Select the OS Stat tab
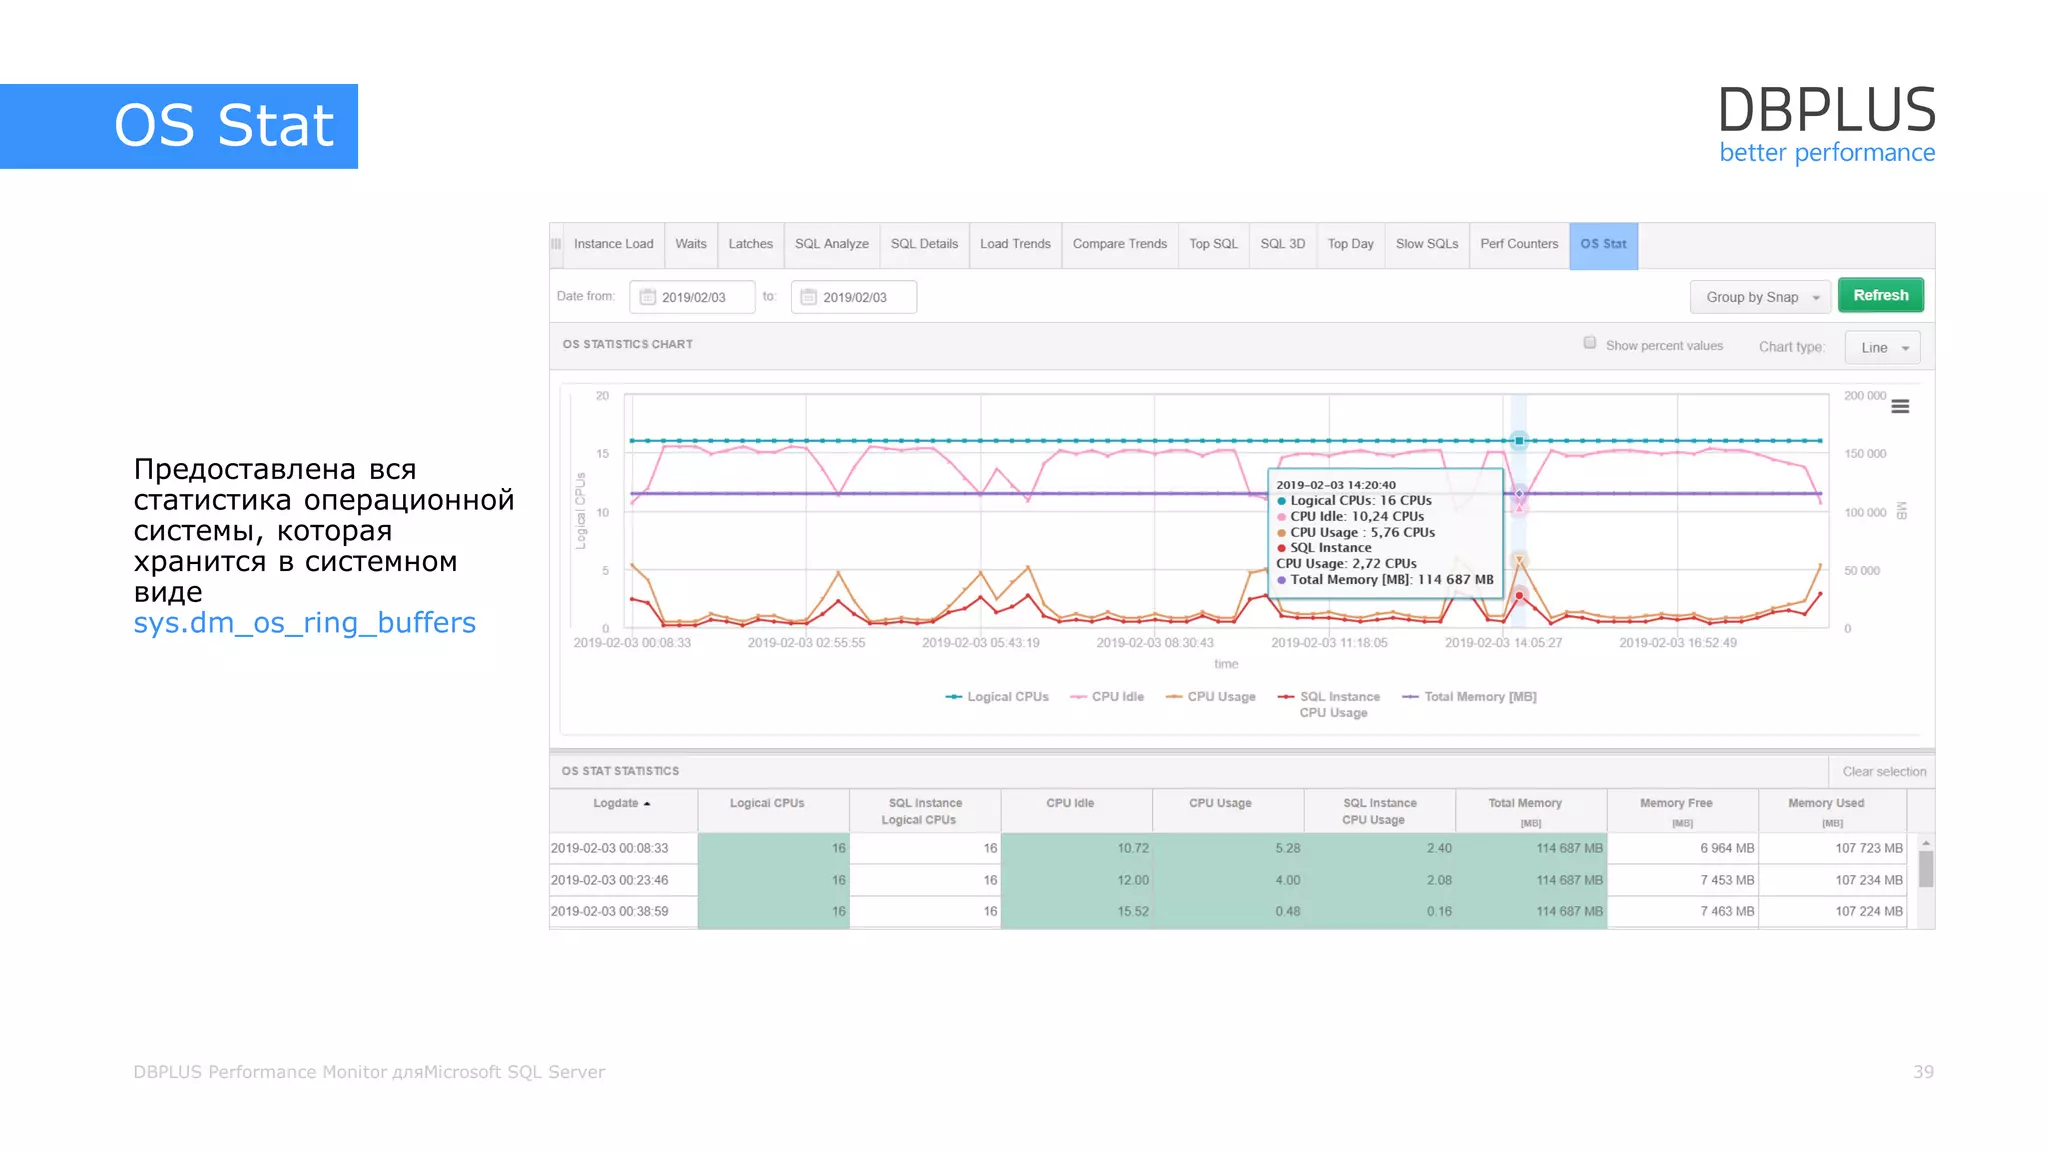2048x1152 pixels. point(1604,245)
